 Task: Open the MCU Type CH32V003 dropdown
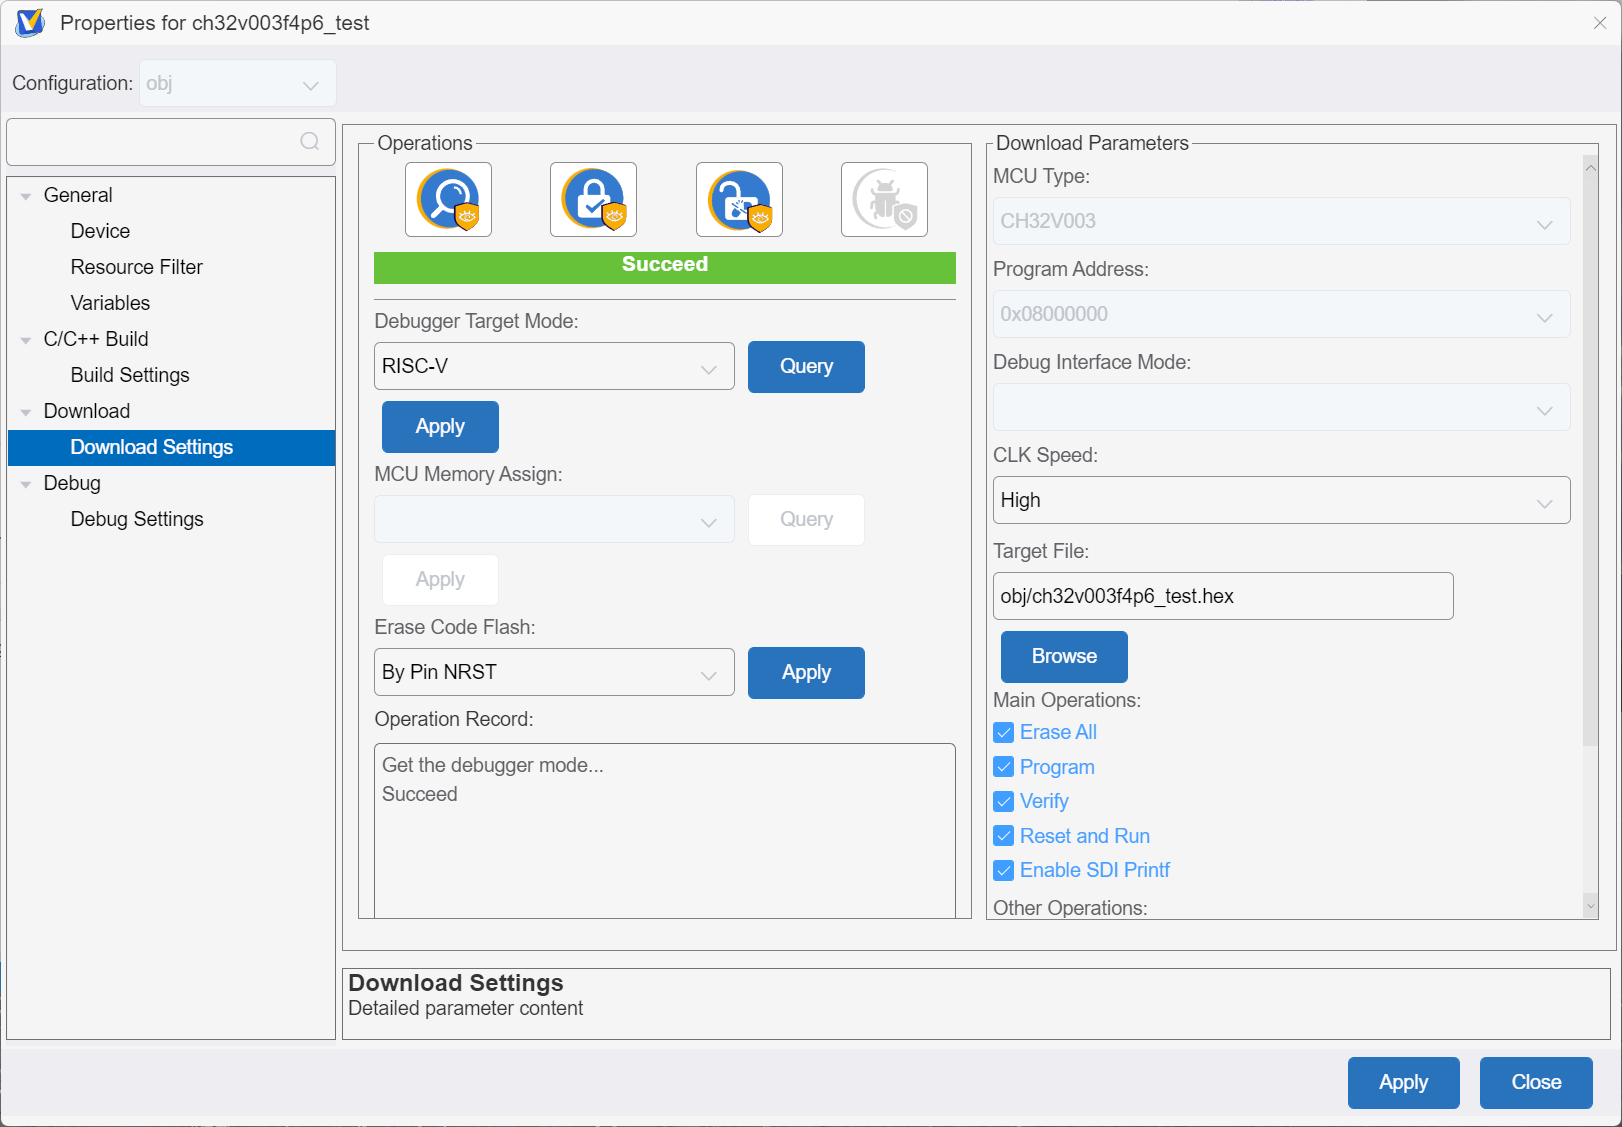coord(1282,221)
